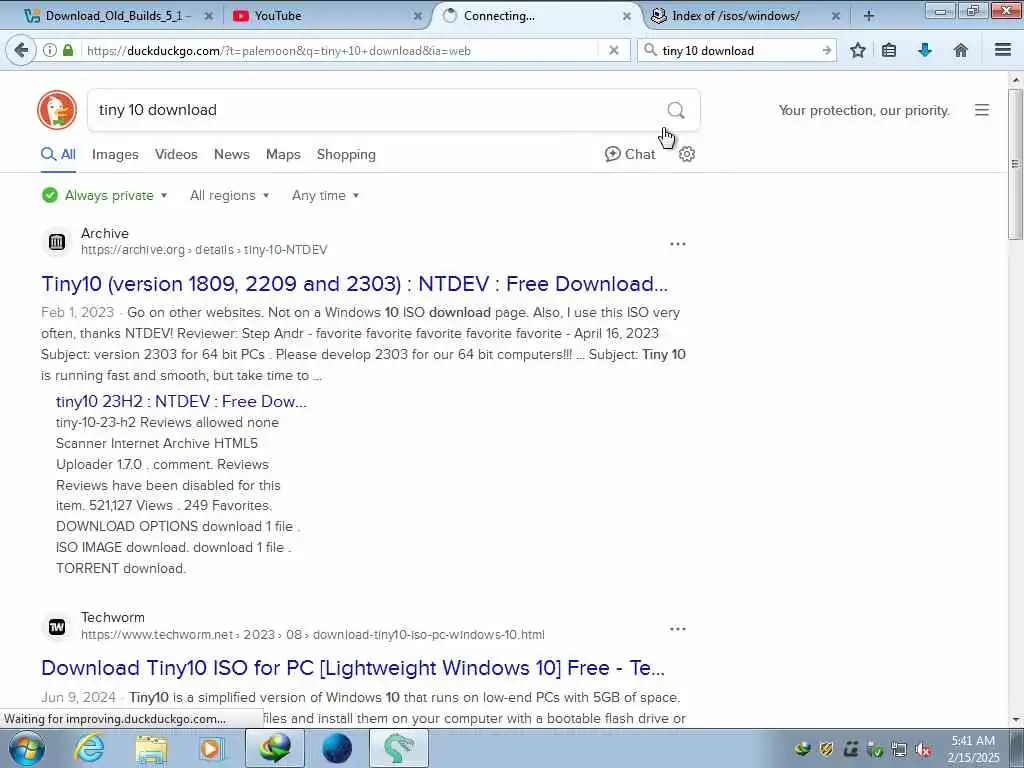Open site identity info icon in address bar
The width and height of the screenshot is (1024, 768).
tap(50, 50)
